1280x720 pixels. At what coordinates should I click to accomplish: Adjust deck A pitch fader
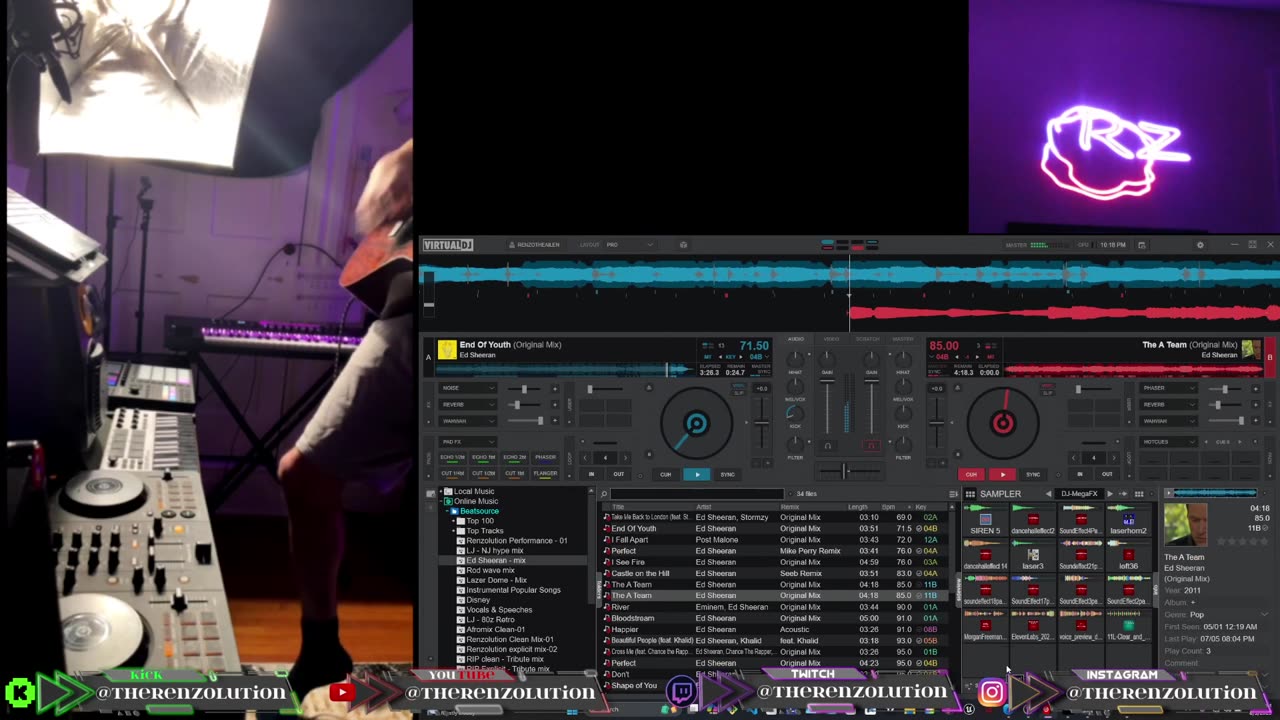click(x=761, y=425)
